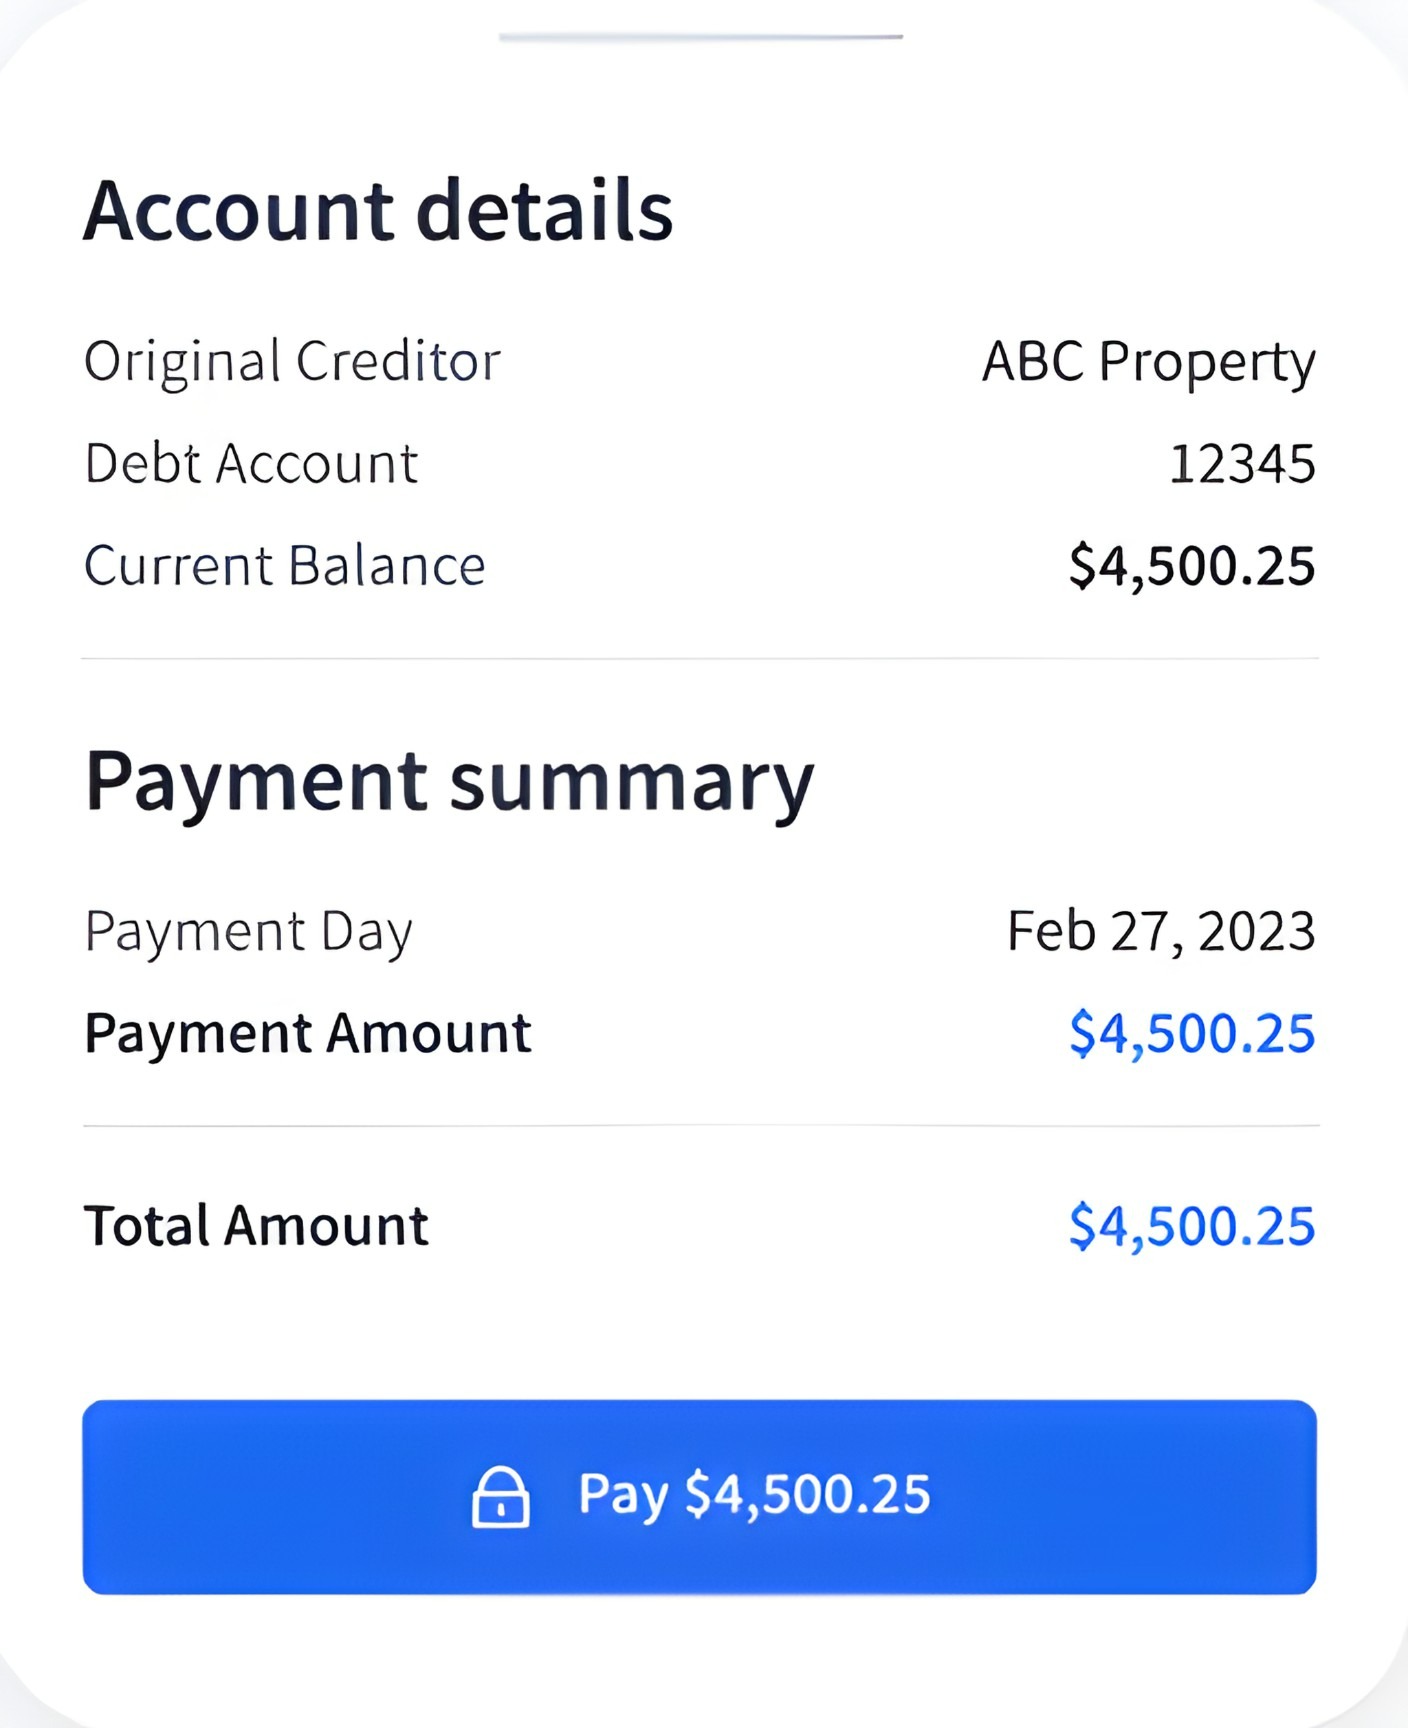
Task: Click the Current Balance label
Action: [x=285, y=566]
